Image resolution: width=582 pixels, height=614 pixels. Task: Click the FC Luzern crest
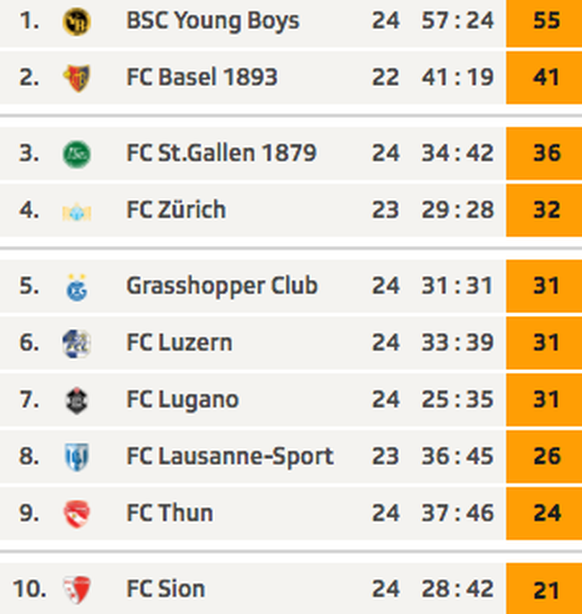coord(77,344)
